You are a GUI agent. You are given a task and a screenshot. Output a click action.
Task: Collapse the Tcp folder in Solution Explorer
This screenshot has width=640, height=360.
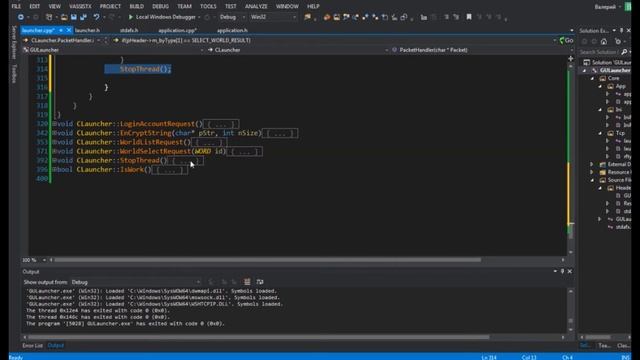pyautogui.click(x=600, y=133)
